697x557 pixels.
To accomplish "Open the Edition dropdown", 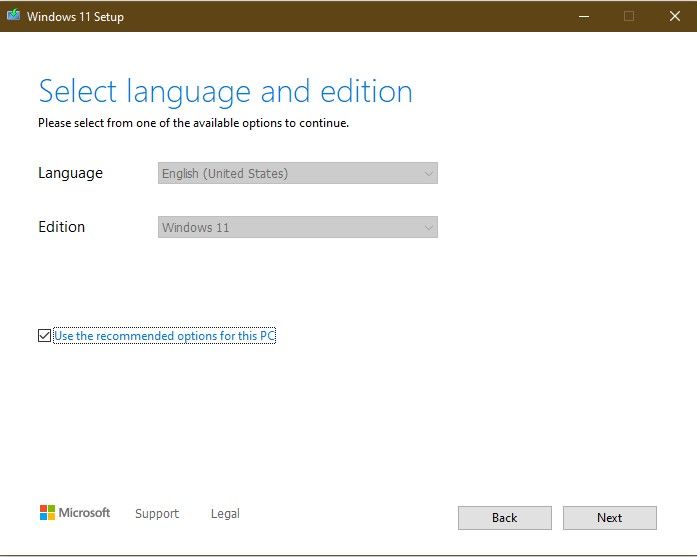I will pyautogui.click(x=297, y=227).
